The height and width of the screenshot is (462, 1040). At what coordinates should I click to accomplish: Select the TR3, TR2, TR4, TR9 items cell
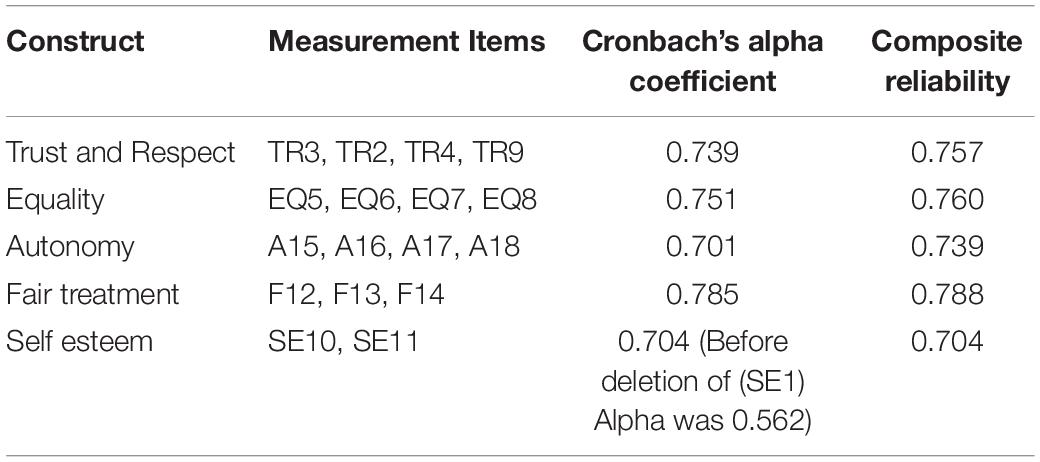(397, 152)
